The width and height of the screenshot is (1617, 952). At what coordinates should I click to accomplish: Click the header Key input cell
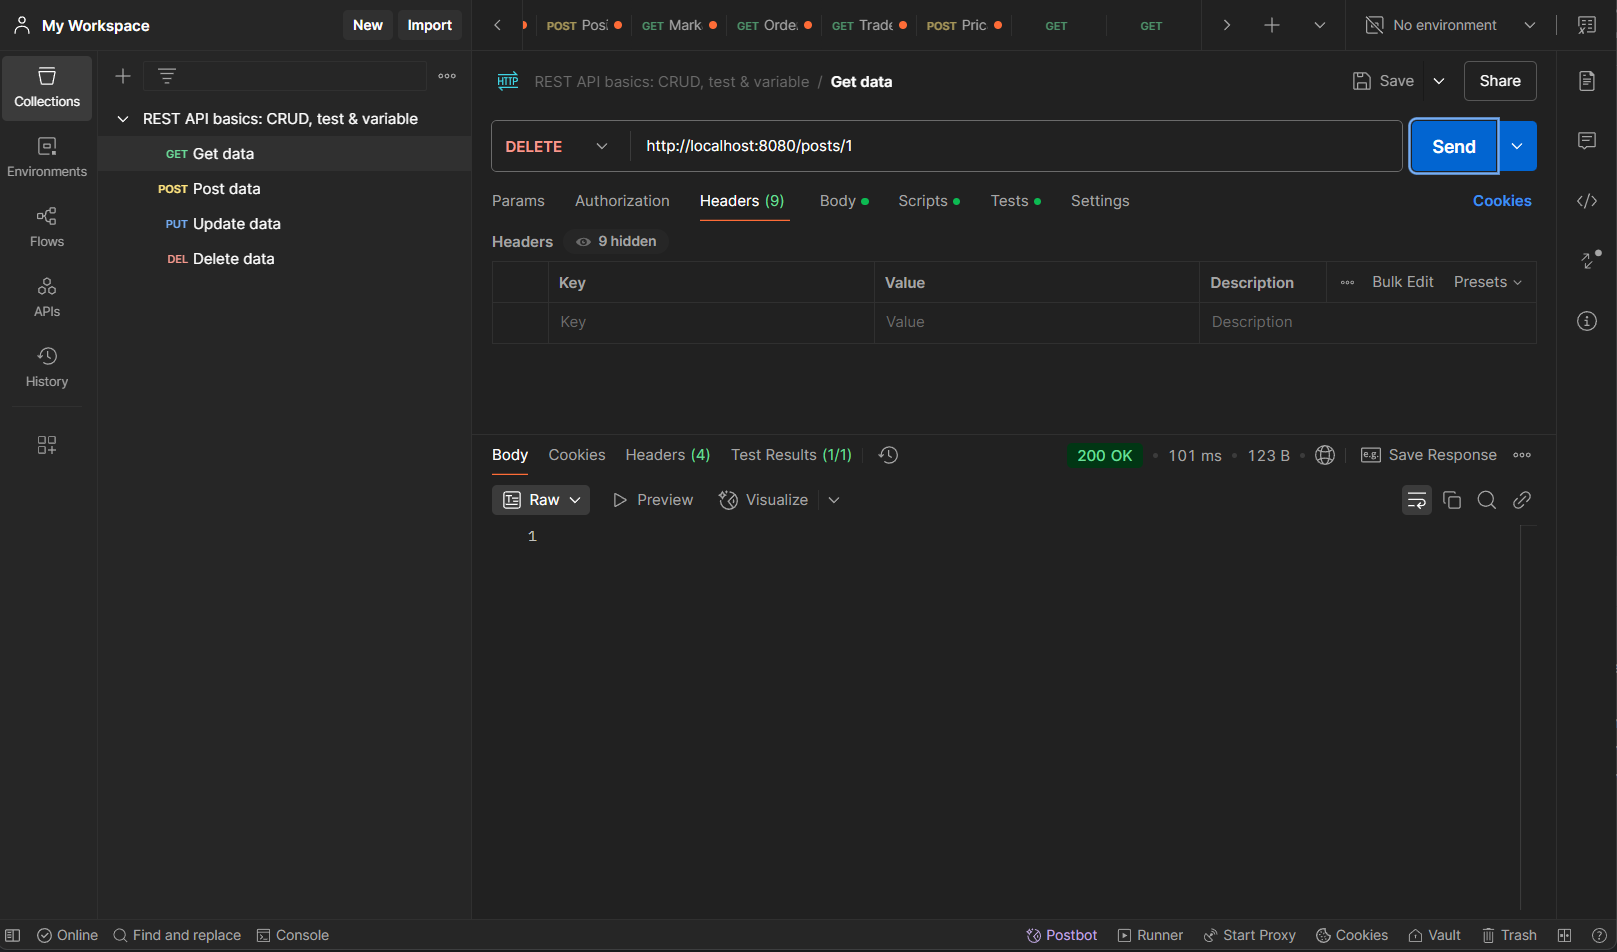click(711, 322)
